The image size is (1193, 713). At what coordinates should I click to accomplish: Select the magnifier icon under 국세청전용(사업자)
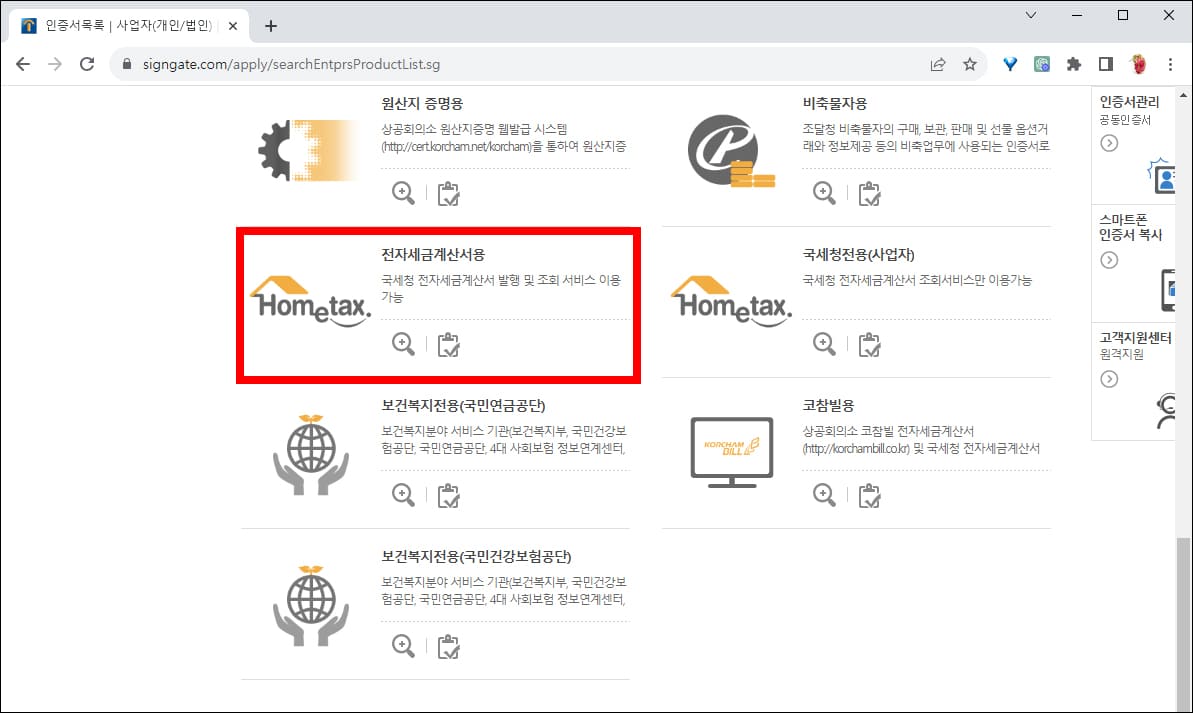click(824, 343)
